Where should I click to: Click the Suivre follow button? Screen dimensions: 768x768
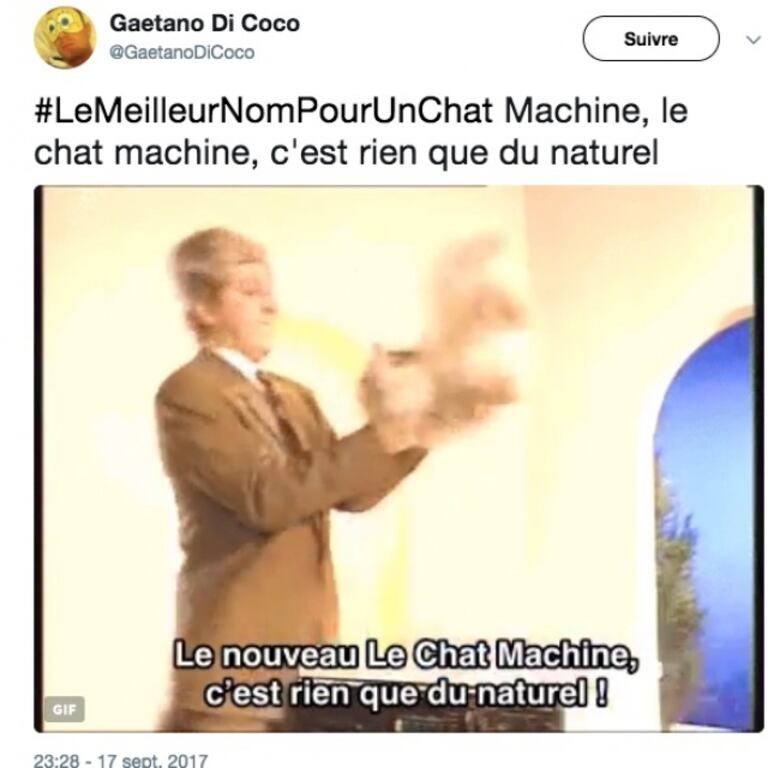[x=650, y=39]
